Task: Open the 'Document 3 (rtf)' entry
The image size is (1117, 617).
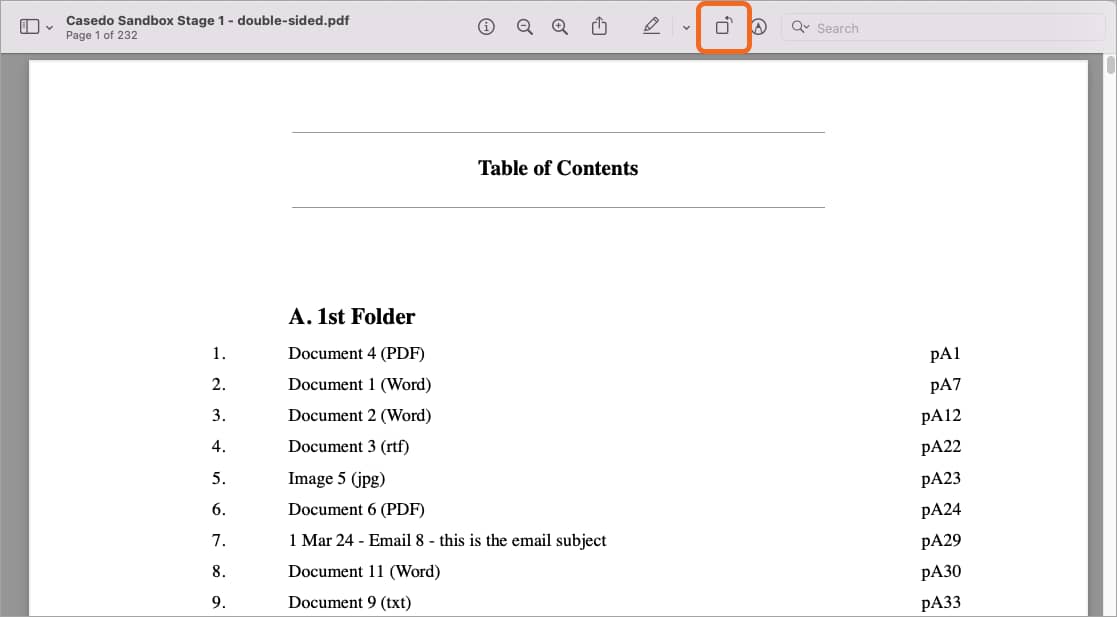Action: click(348, 447)
